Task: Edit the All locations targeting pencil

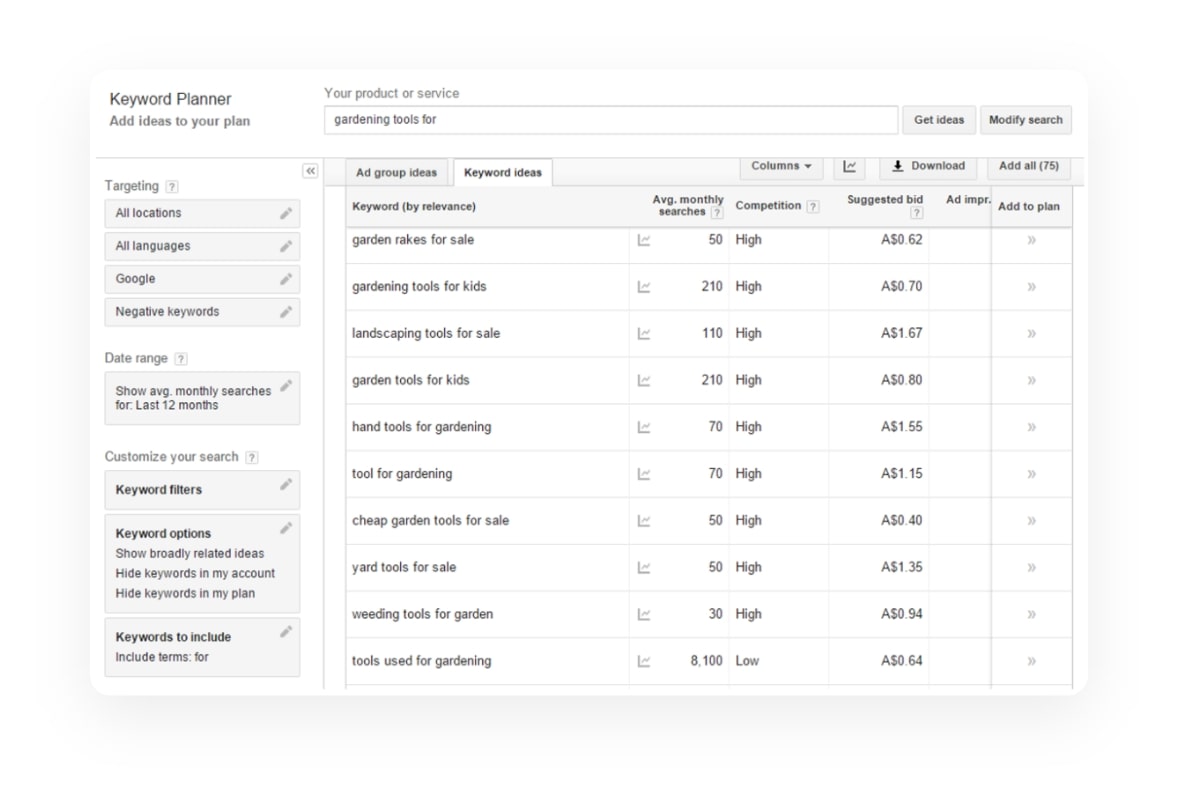Action: click(x=286, y=213)
